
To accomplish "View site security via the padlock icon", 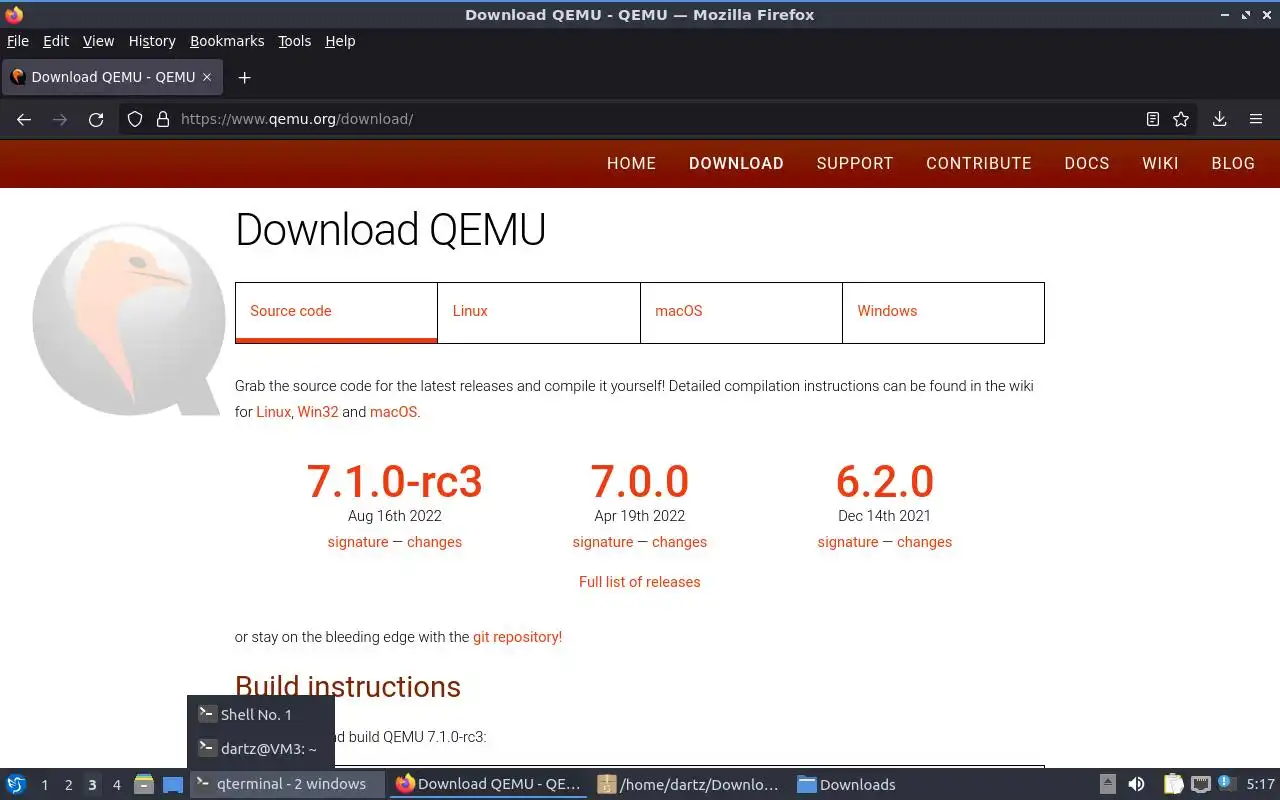I will point(163,119).
